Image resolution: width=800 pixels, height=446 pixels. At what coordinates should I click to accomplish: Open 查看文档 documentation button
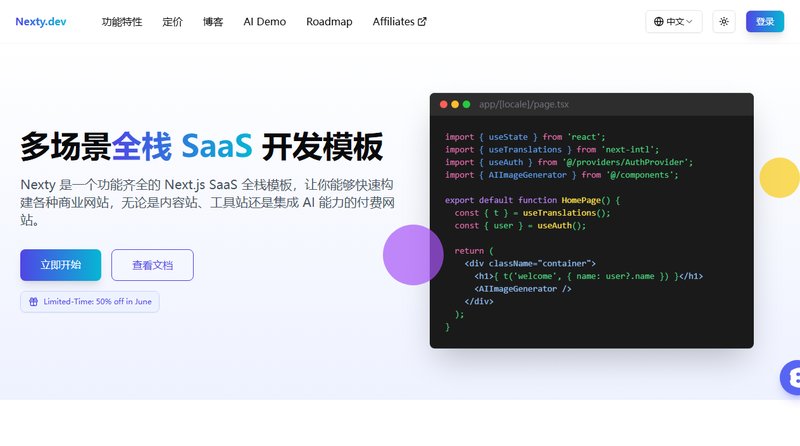pyautogui.click(x=153, y=265)
